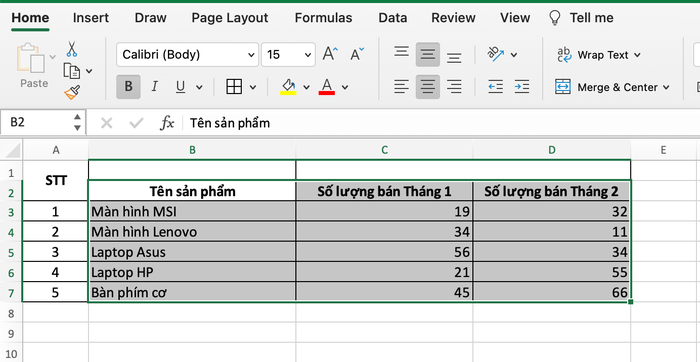Select cell containing Laptop Asus
The height and width of the screenshot is (362, 700).
click(192, 252)
